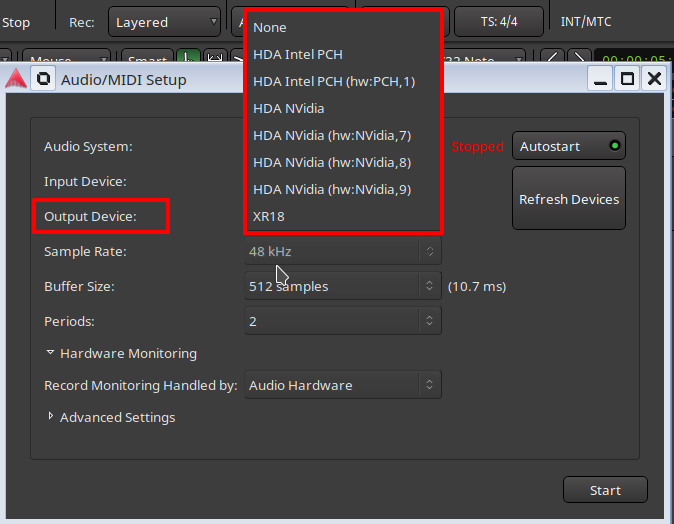Toggle the Autostart option
The image size is (674, 524).
pos(568,146)
